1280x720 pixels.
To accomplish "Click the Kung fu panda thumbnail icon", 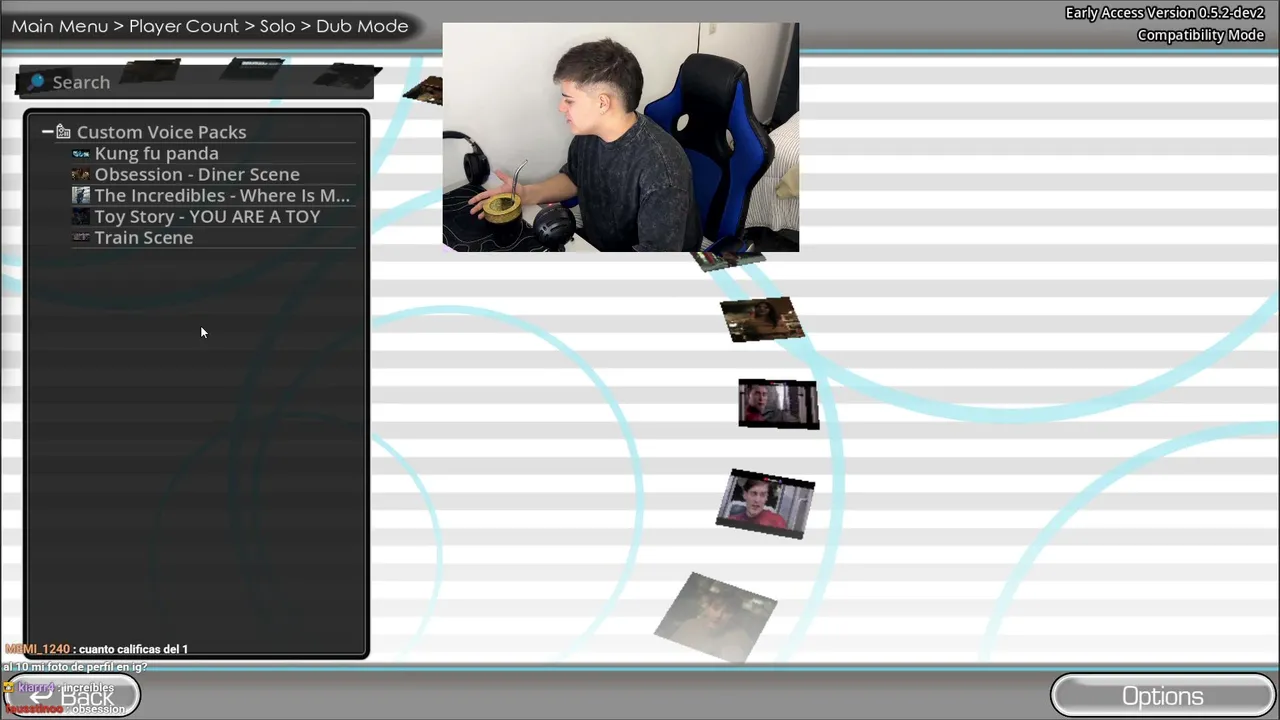I will click(81, 154).
